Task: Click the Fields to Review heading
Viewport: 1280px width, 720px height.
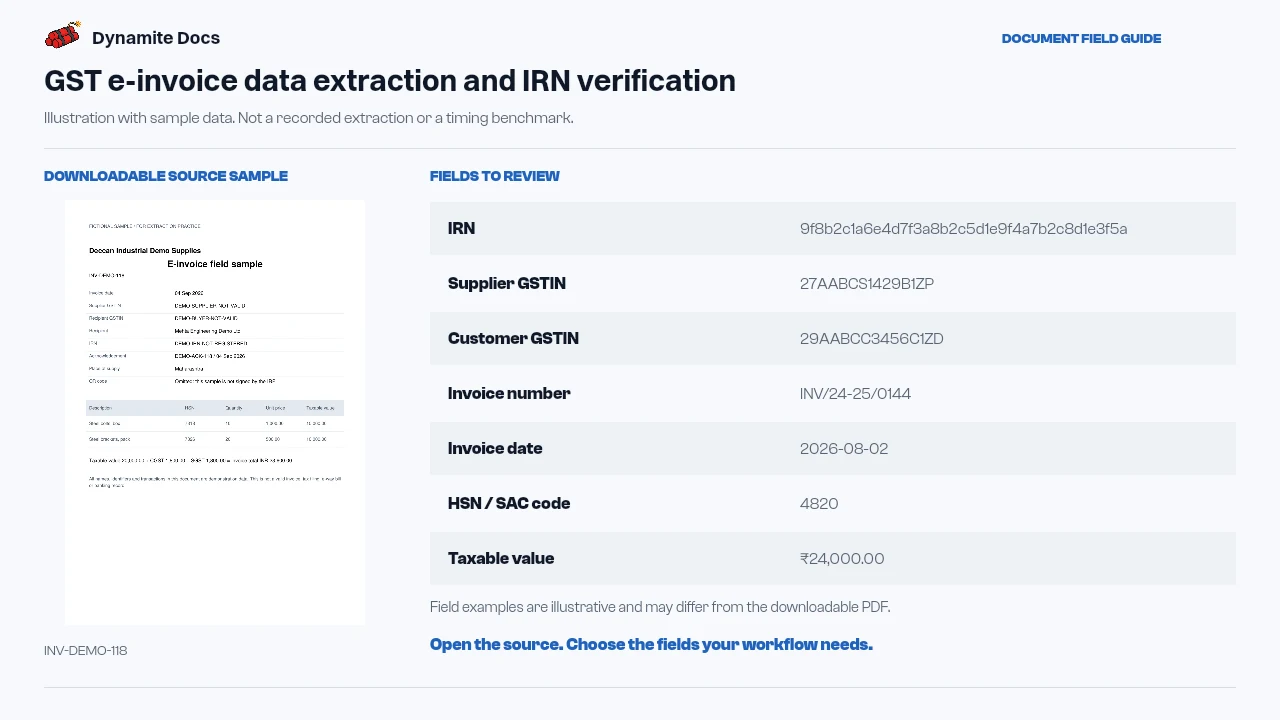Action: (x=495, y=176)
